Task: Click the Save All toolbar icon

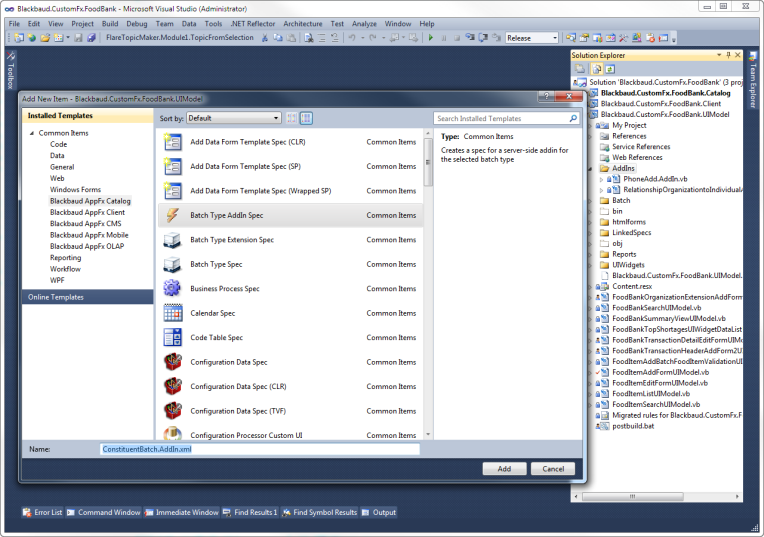Action: tap(91, 38)
